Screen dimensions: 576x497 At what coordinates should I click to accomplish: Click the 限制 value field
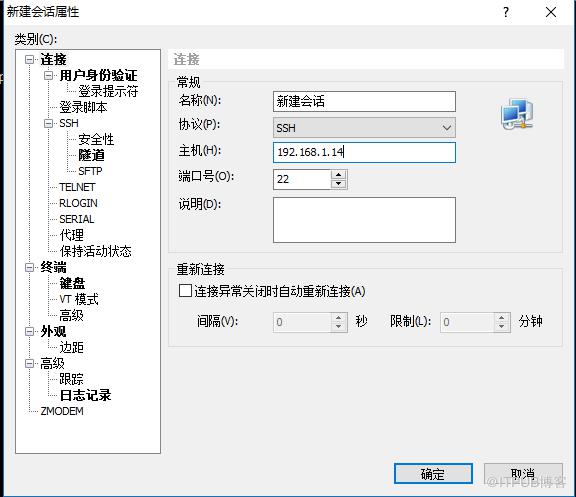coord(467,322)
